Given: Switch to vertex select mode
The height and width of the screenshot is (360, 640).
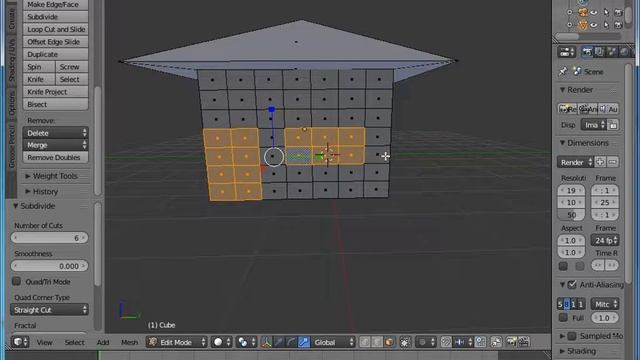Looking at the screenshot, I should [x=365, y=342].
